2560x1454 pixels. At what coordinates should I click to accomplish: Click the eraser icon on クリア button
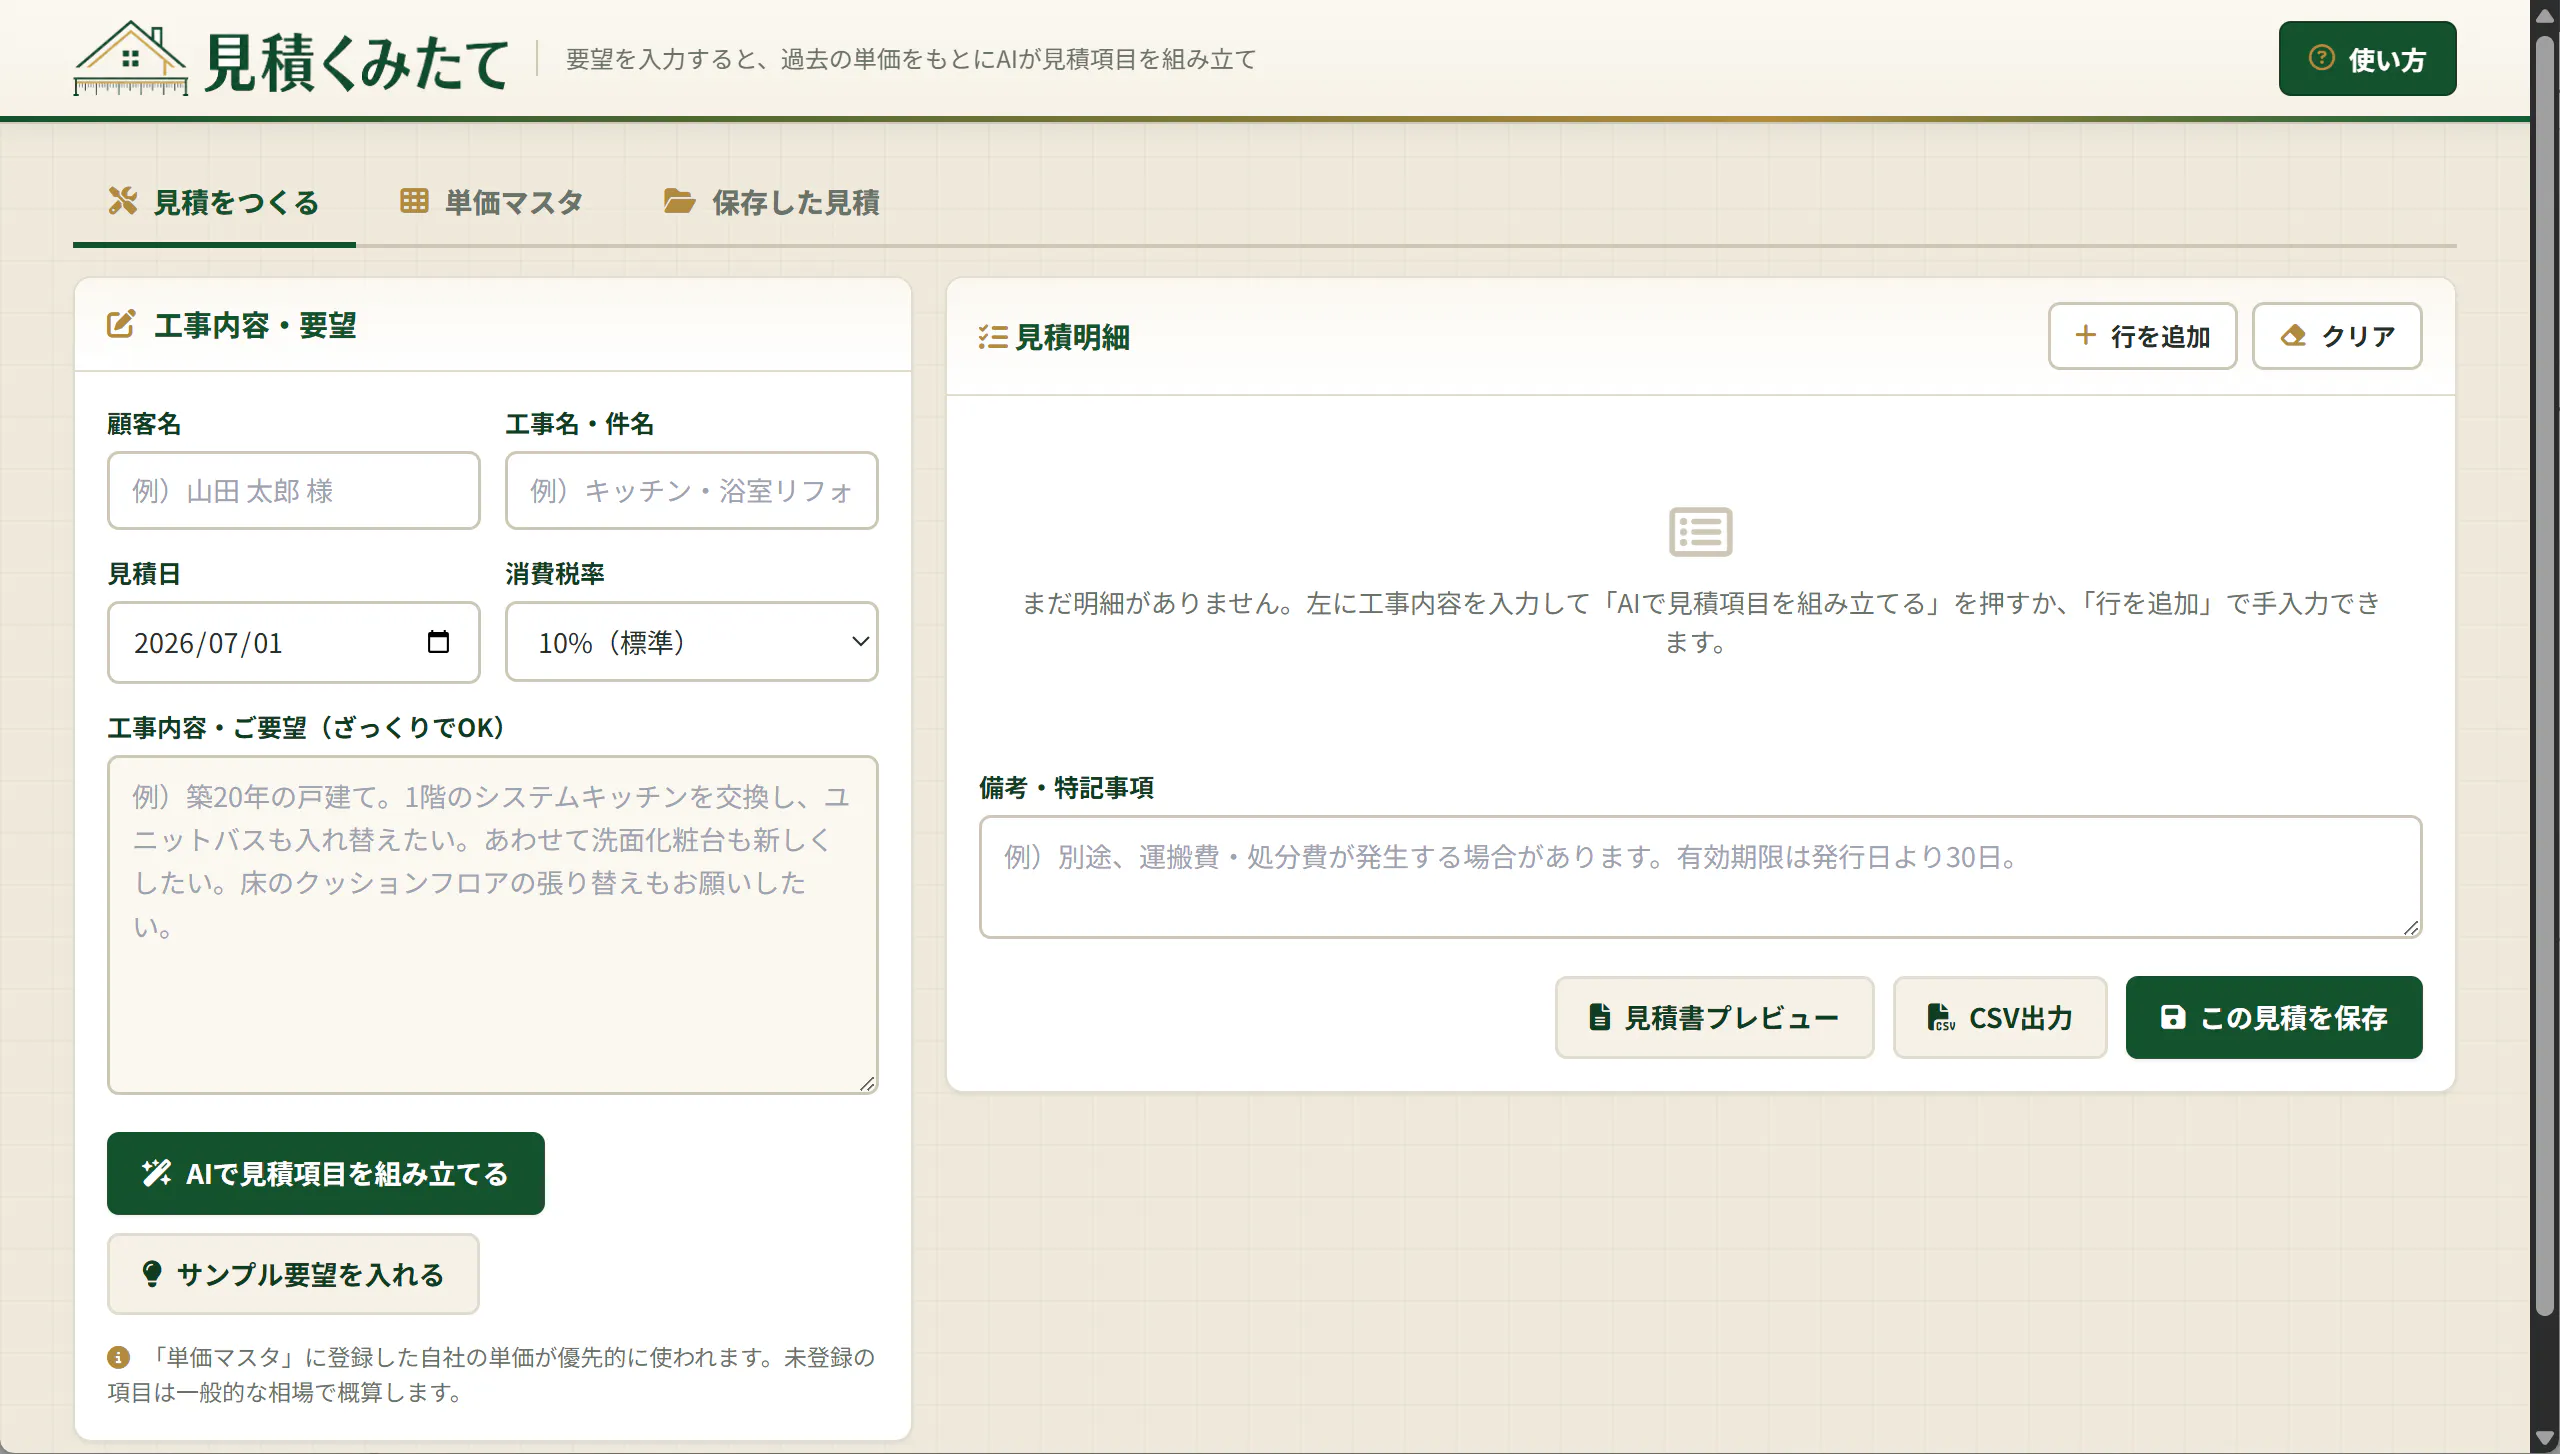pyautogui.click(x=2293, y=336)
